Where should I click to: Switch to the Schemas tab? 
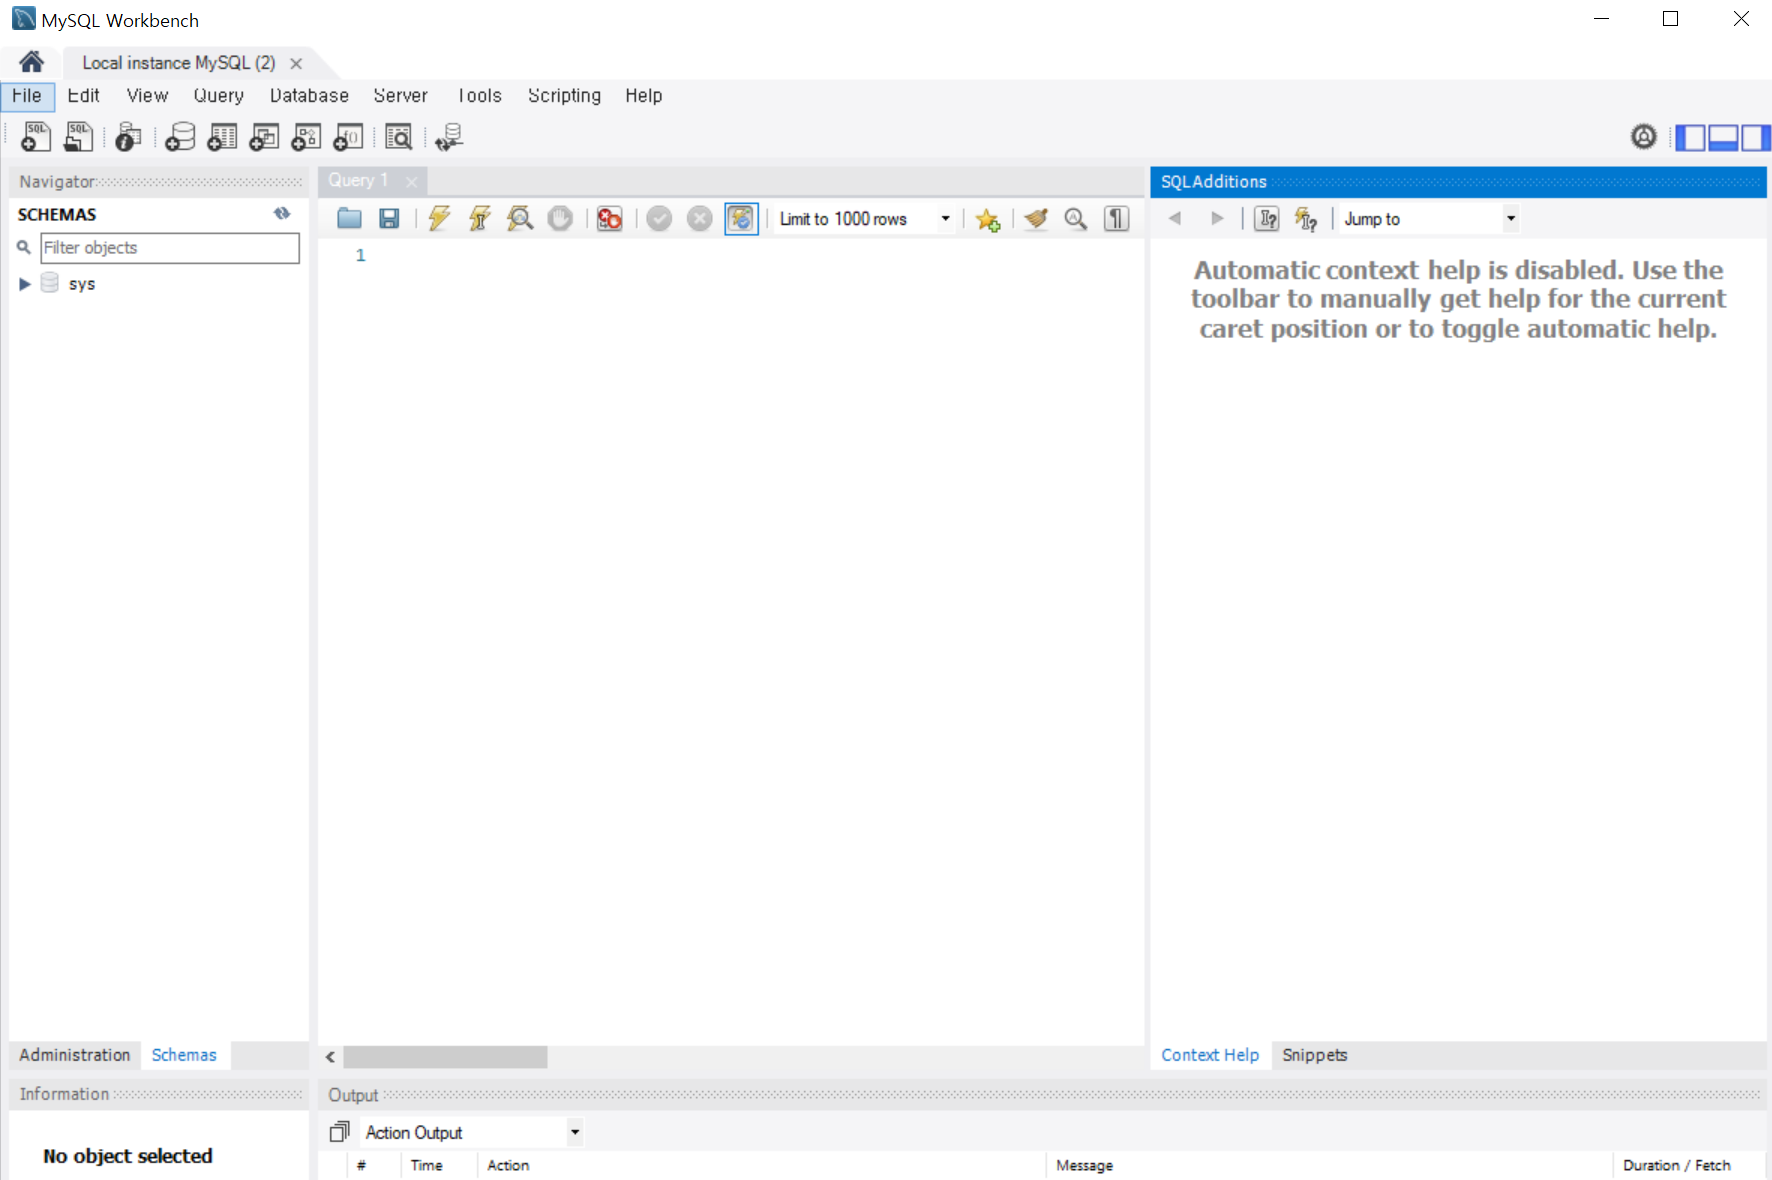click(x=184, y=1055)
